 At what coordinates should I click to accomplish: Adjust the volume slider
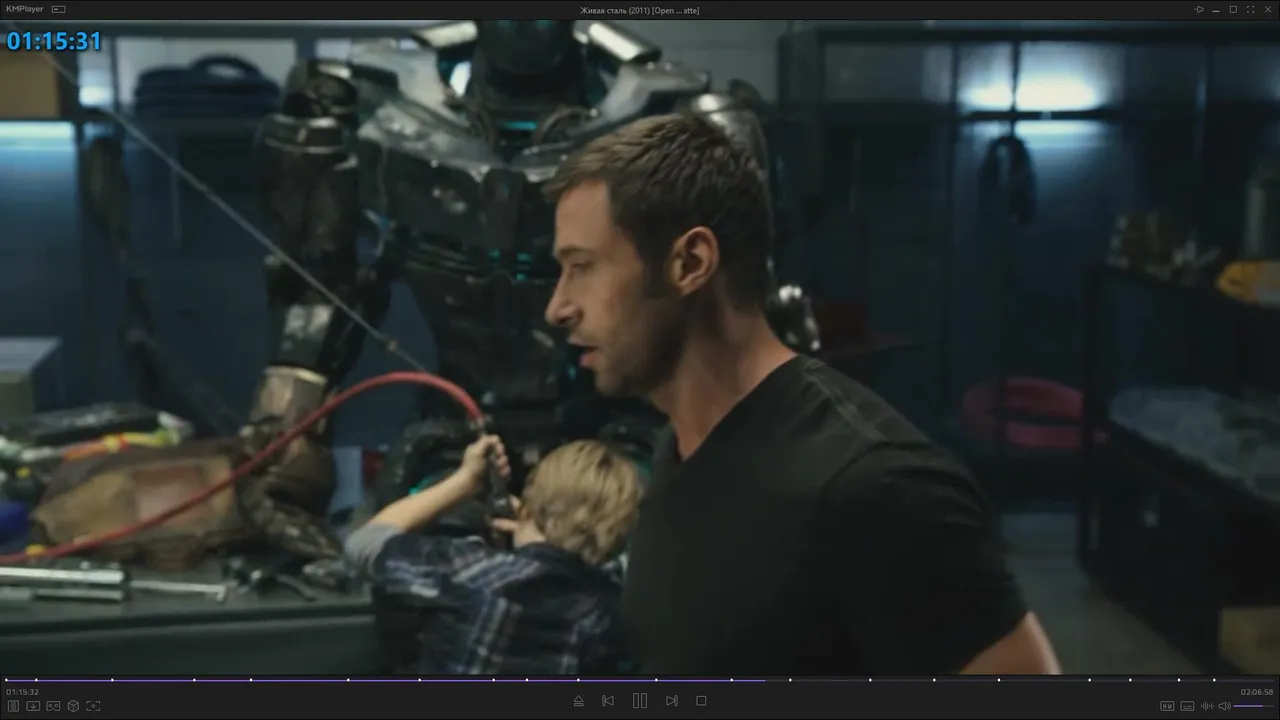1254,706
